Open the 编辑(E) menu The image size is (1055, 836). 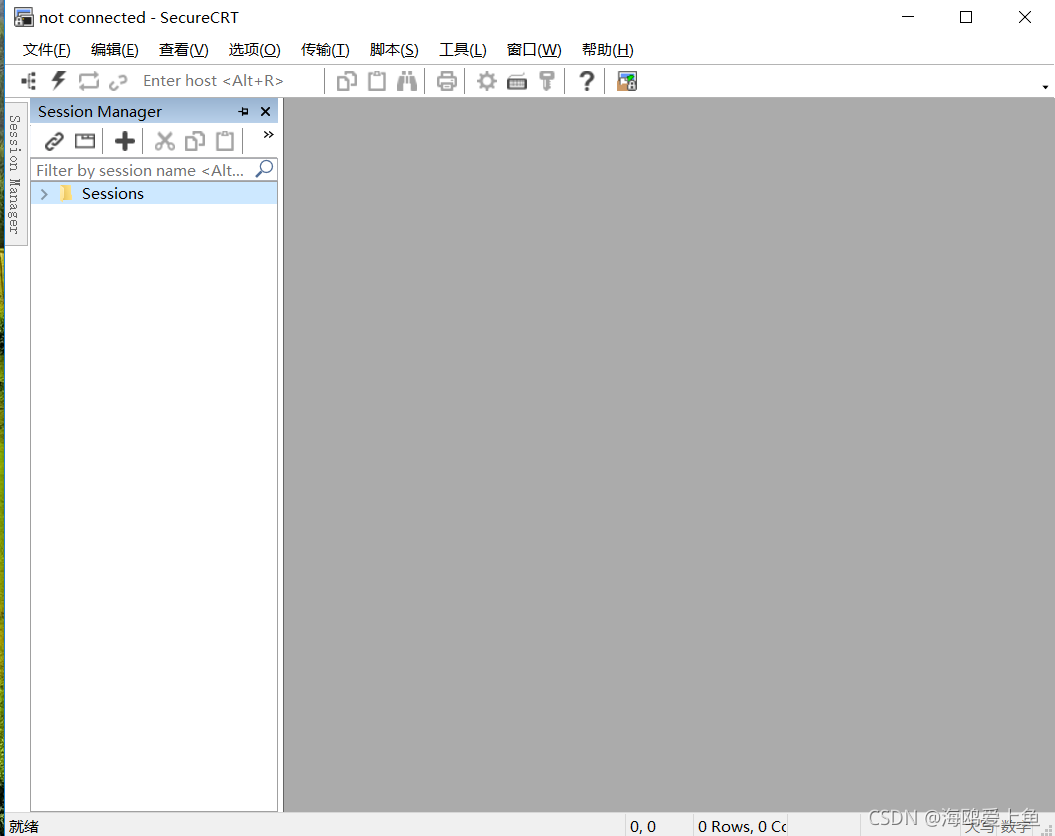(114, 50)
